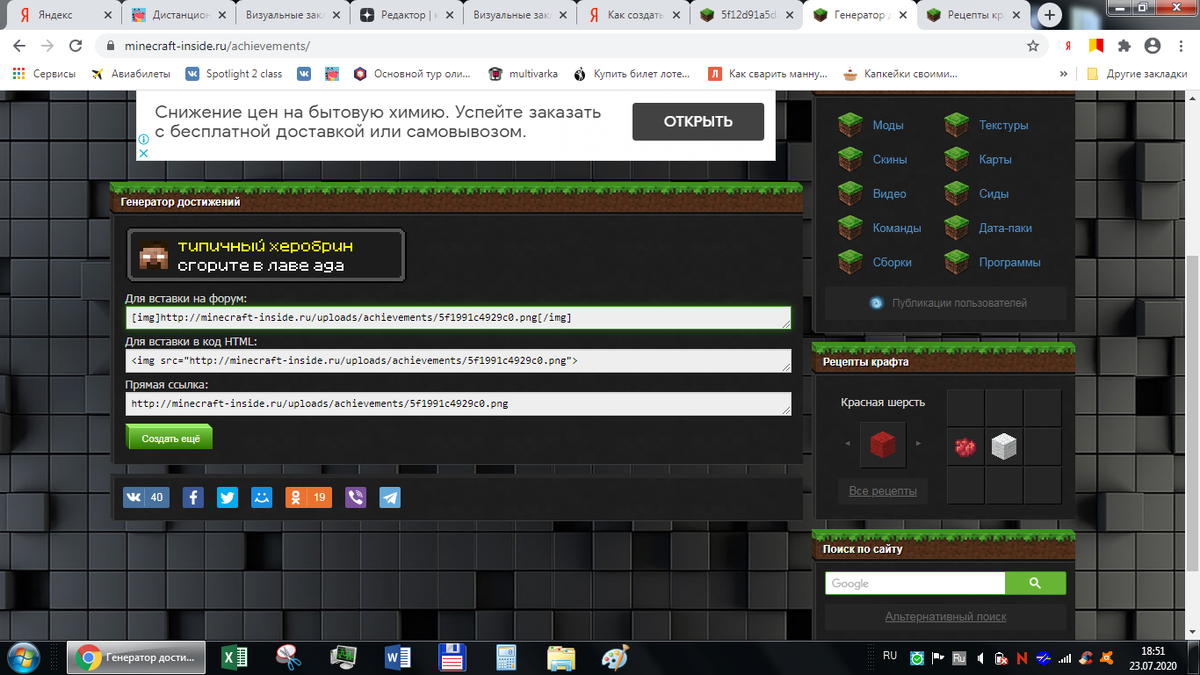Switch to the Редактор tab

(x=404, y=16)
